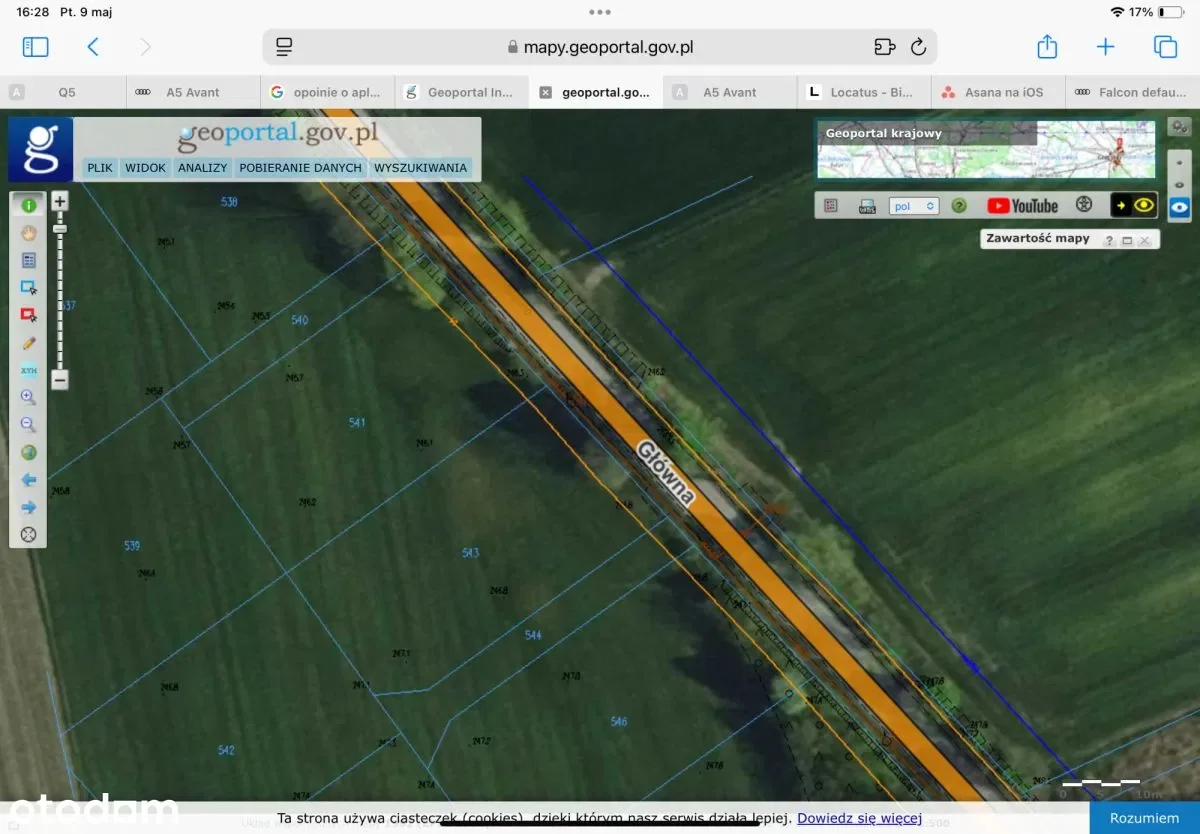
Task: Click the zoom slider plus button
Action: point(60,201)
